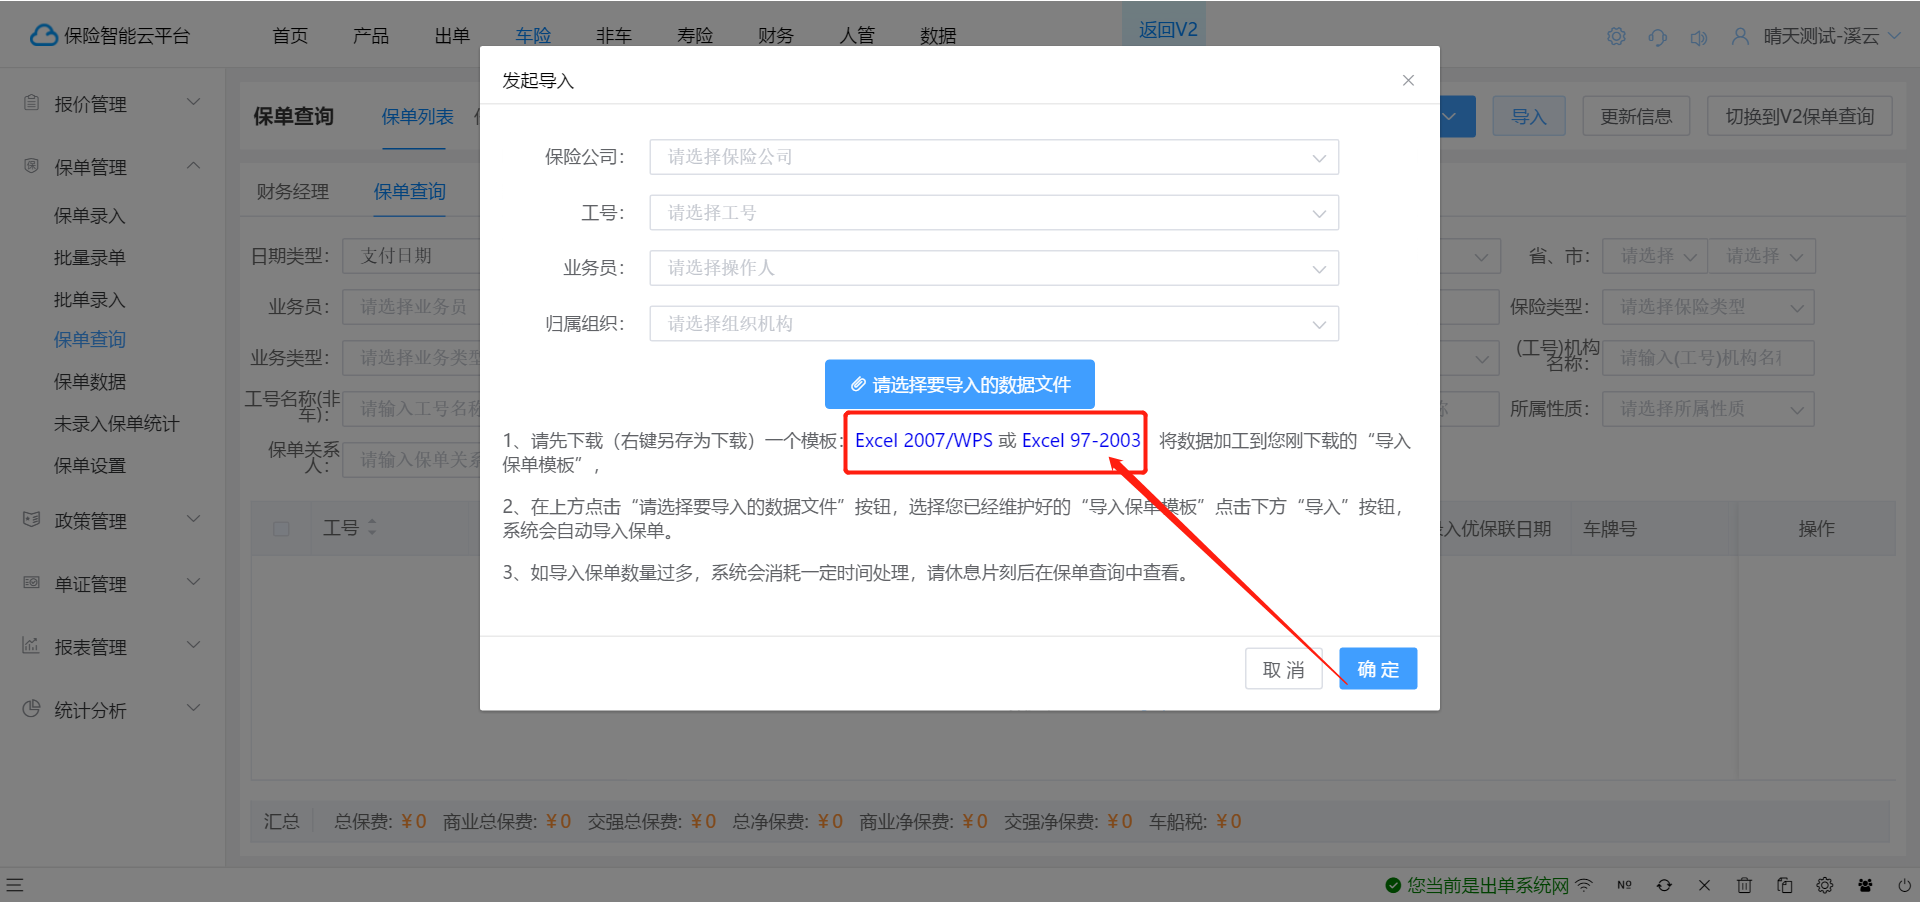
Task: Open 非车 in top navigation
Action: [x=614, y=36]
